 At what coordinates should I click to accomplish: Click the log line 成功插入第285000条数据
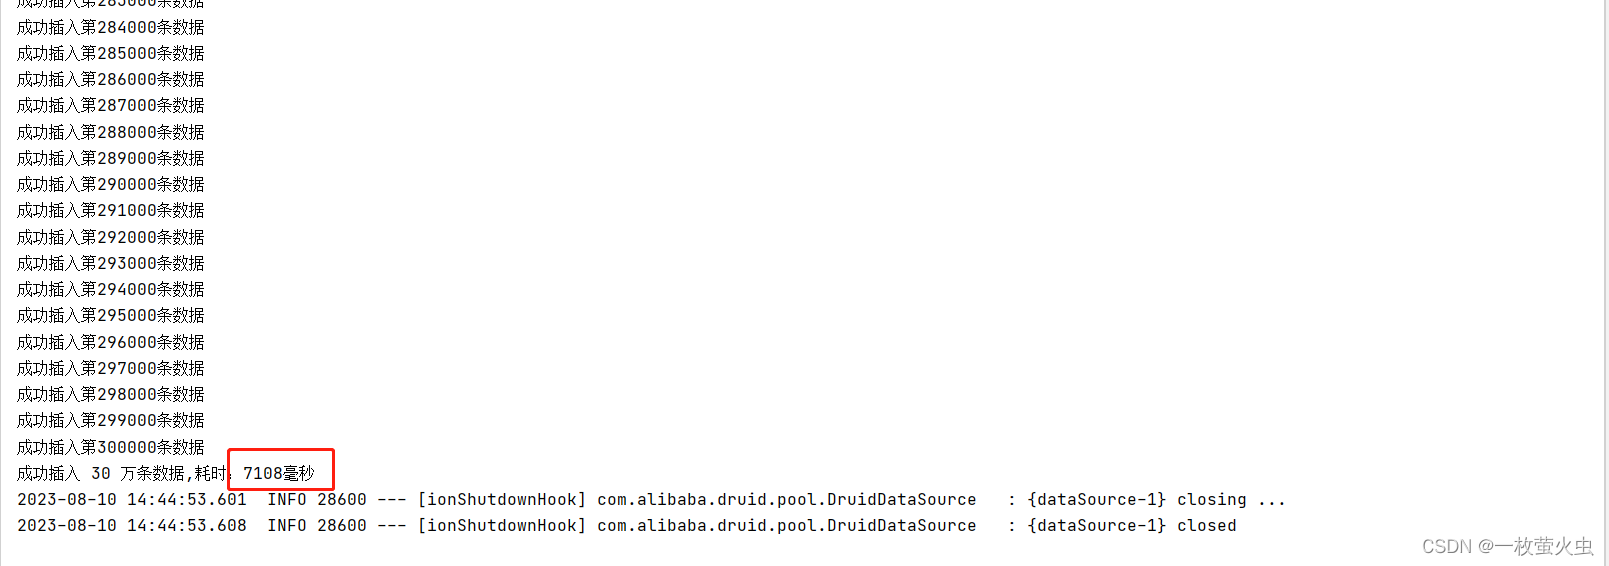[x=111, y=53]
